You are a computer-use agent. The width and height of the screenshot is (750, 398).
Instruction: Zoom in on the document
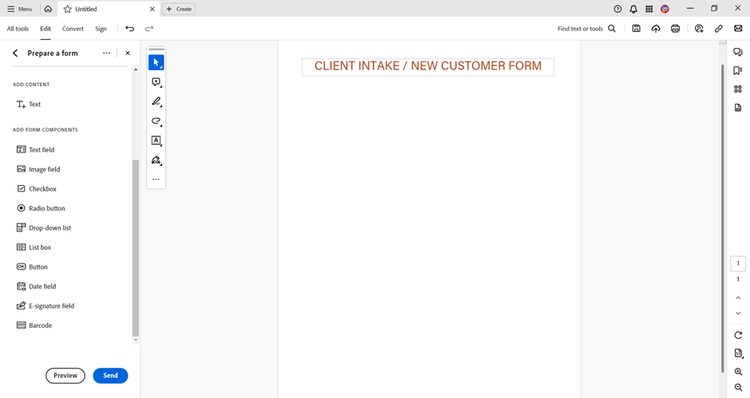pos(738,372)
